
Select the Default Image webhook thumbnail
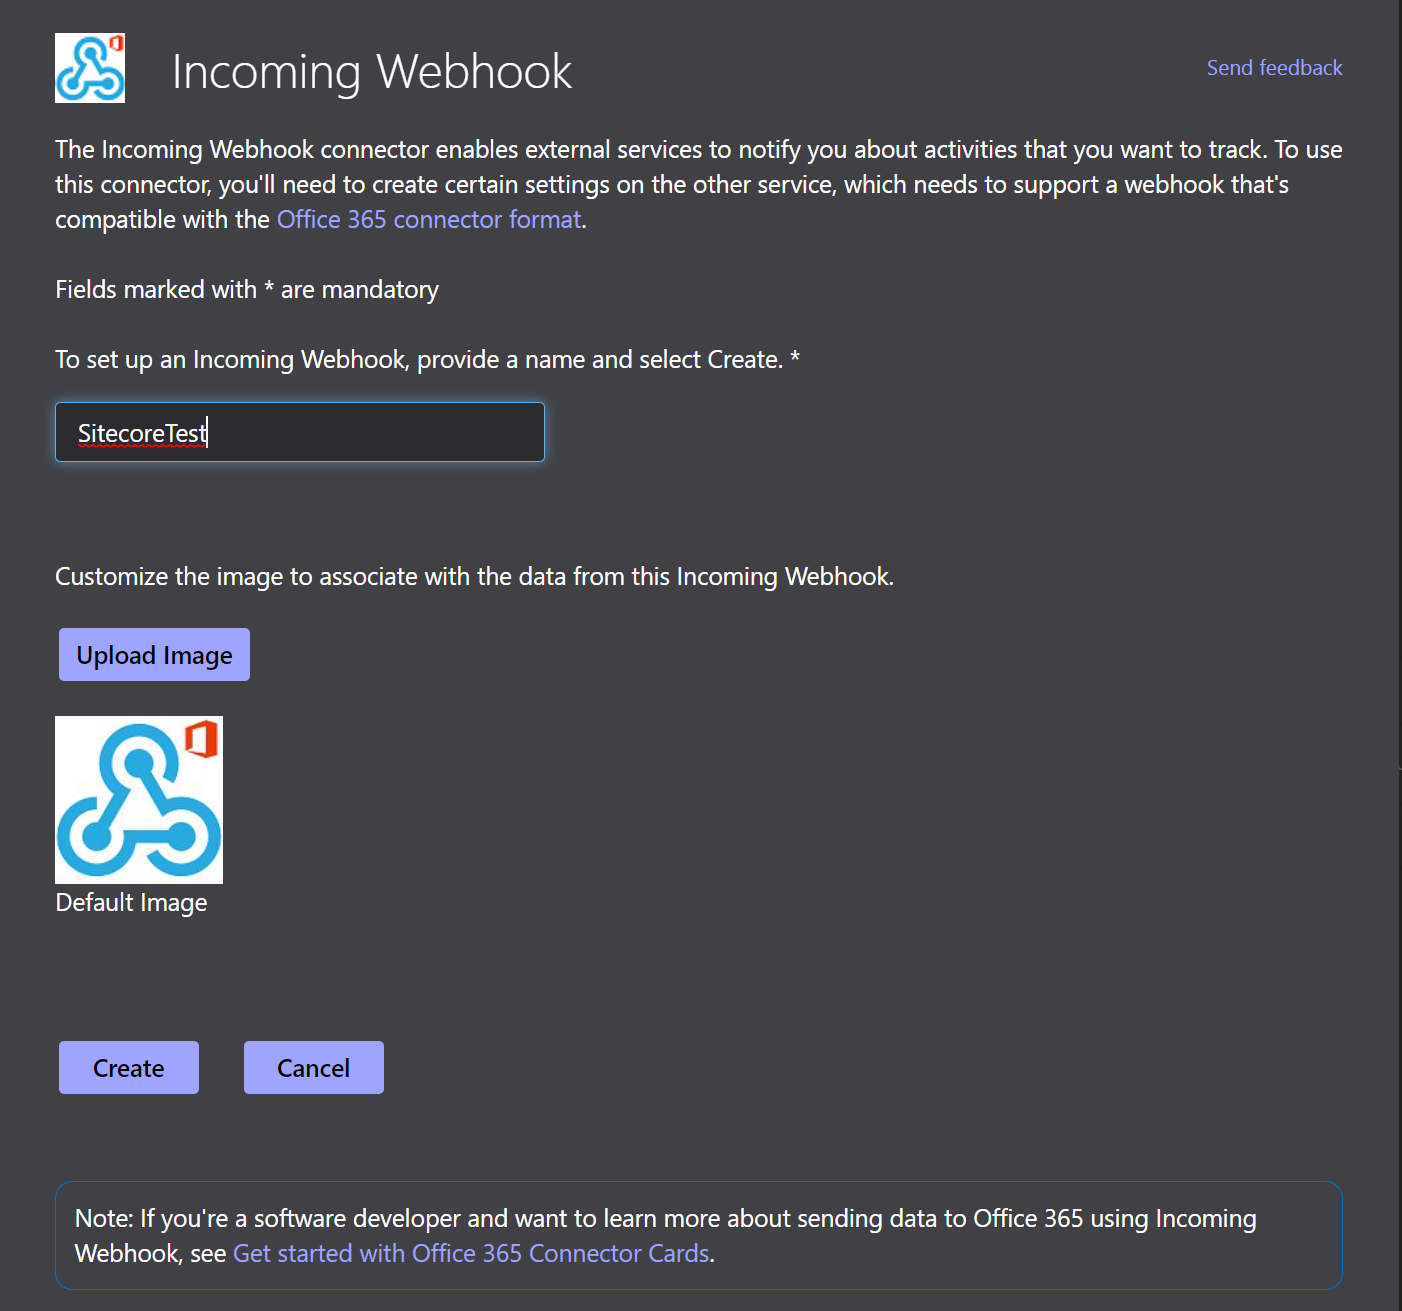138,799
